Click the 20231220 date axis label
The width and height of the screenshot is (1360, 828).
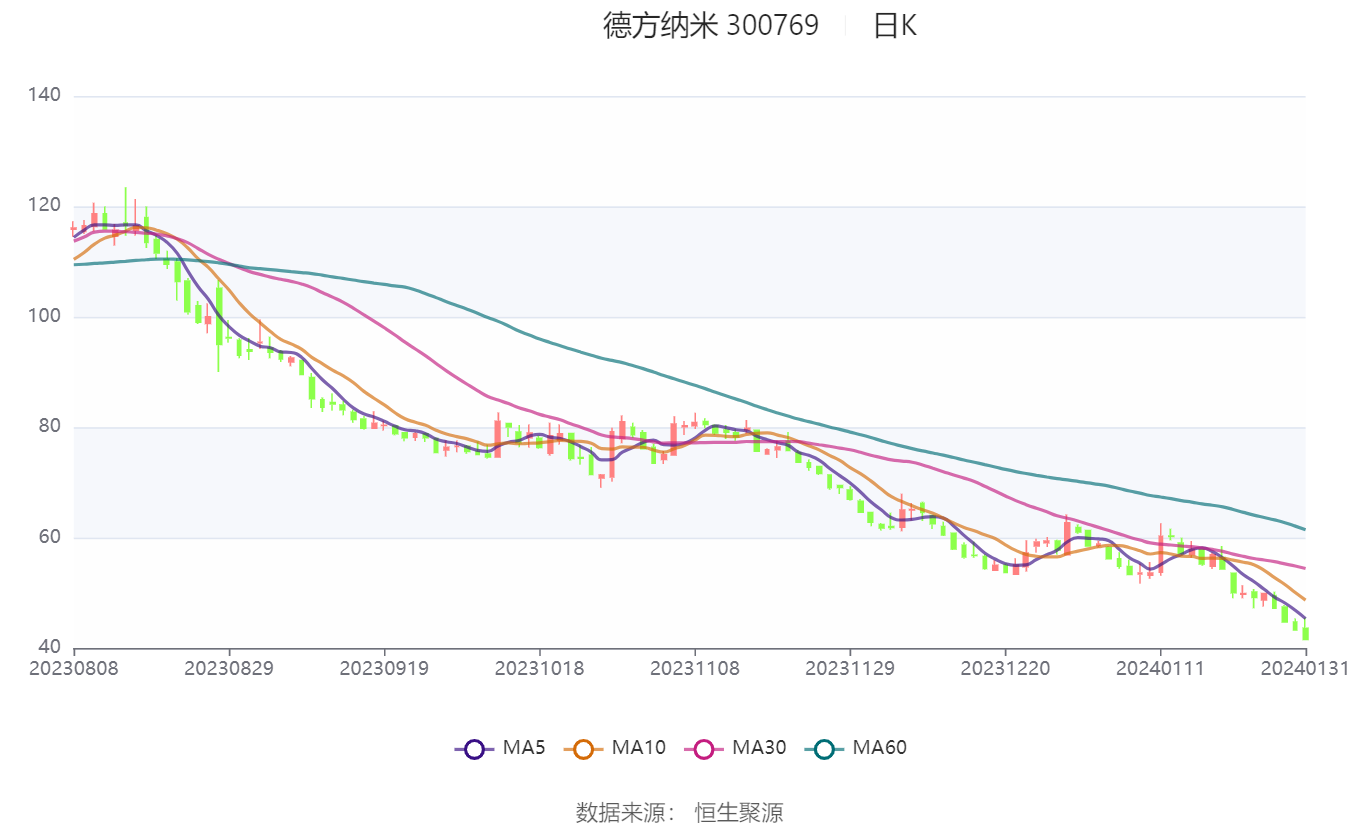[x=1005, y=668]
